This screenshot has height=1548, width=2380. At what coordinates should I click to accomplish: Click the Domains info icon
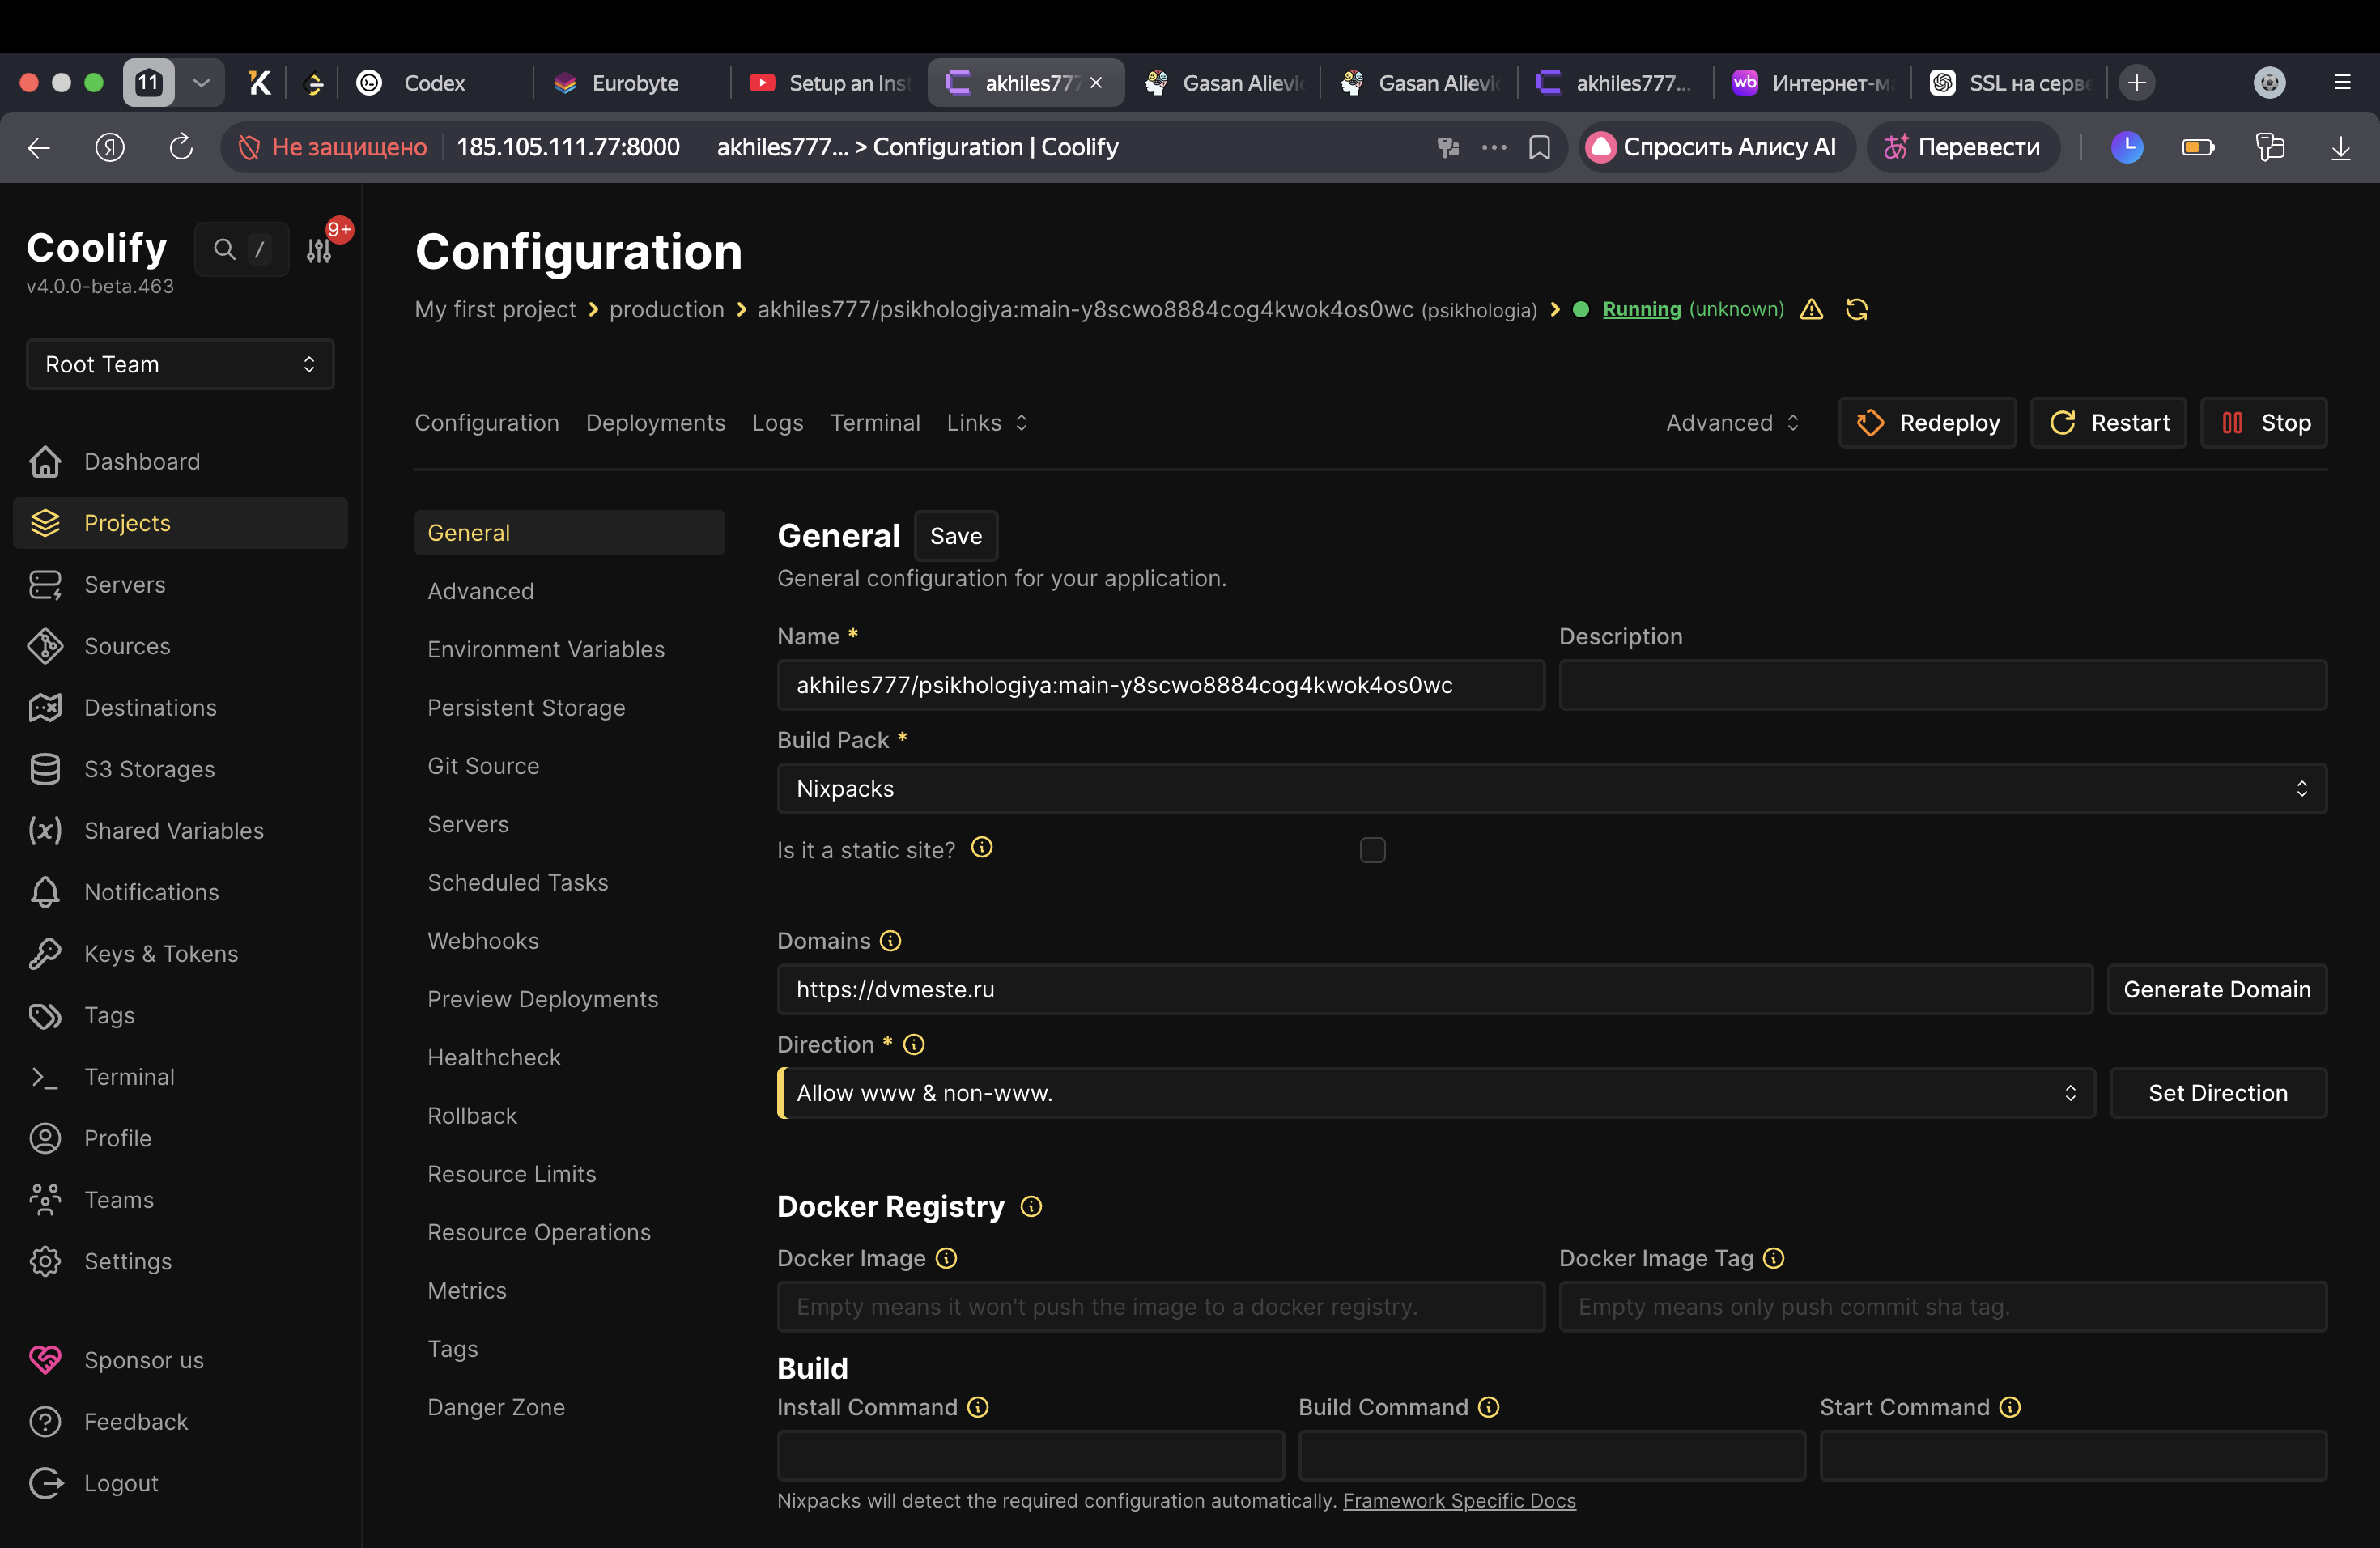click(890, 941)
